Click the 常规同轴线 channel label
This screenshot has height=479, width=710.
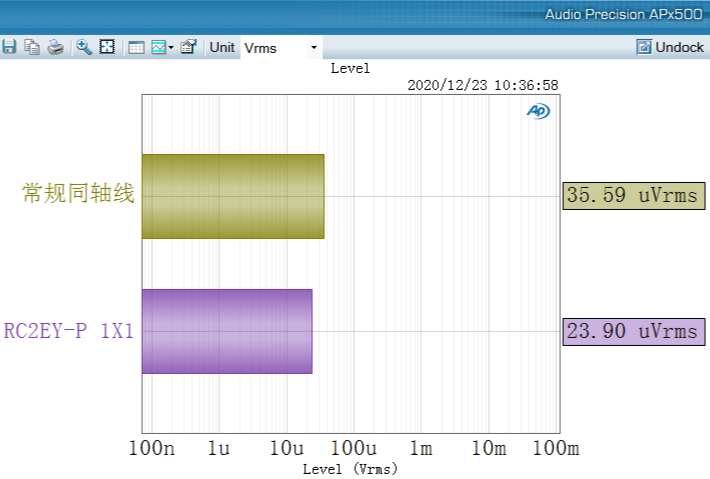point(78,193)
